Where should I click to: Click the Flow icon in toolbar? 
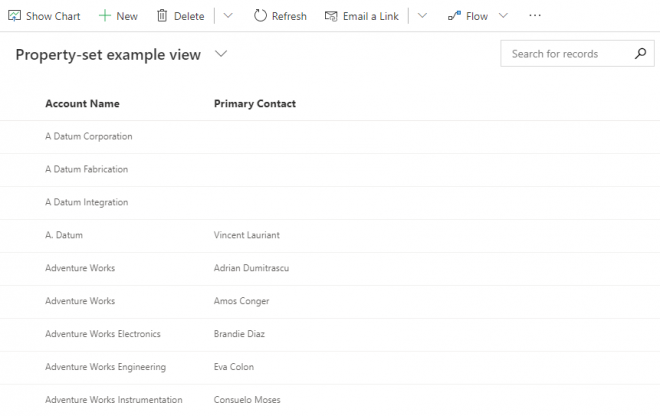click(x=454, y=16)
